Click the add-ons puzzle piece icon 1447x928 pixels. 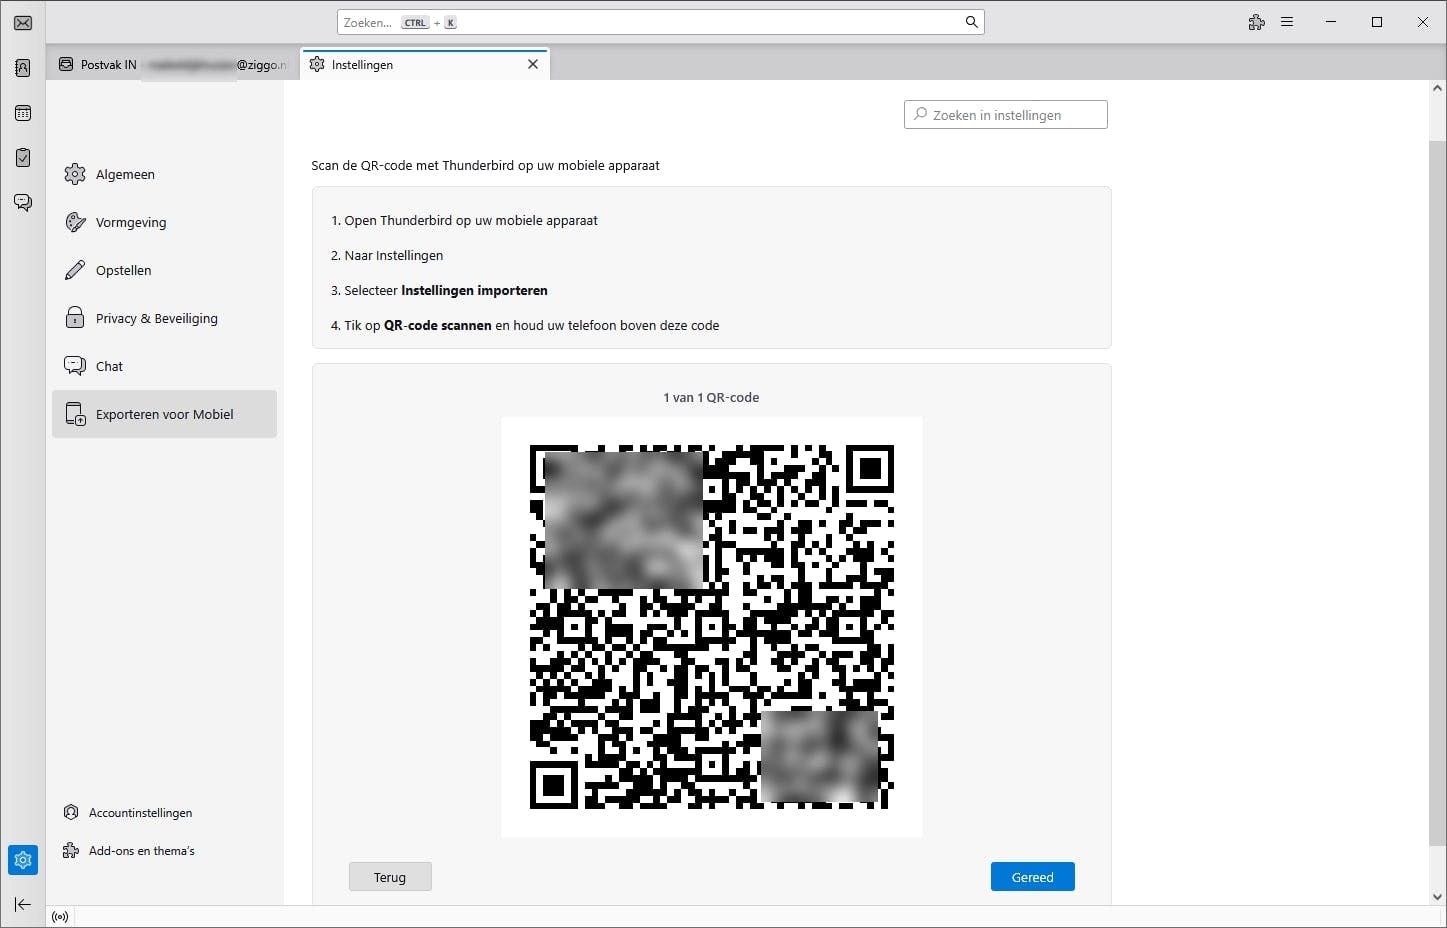coord(1256,21)
